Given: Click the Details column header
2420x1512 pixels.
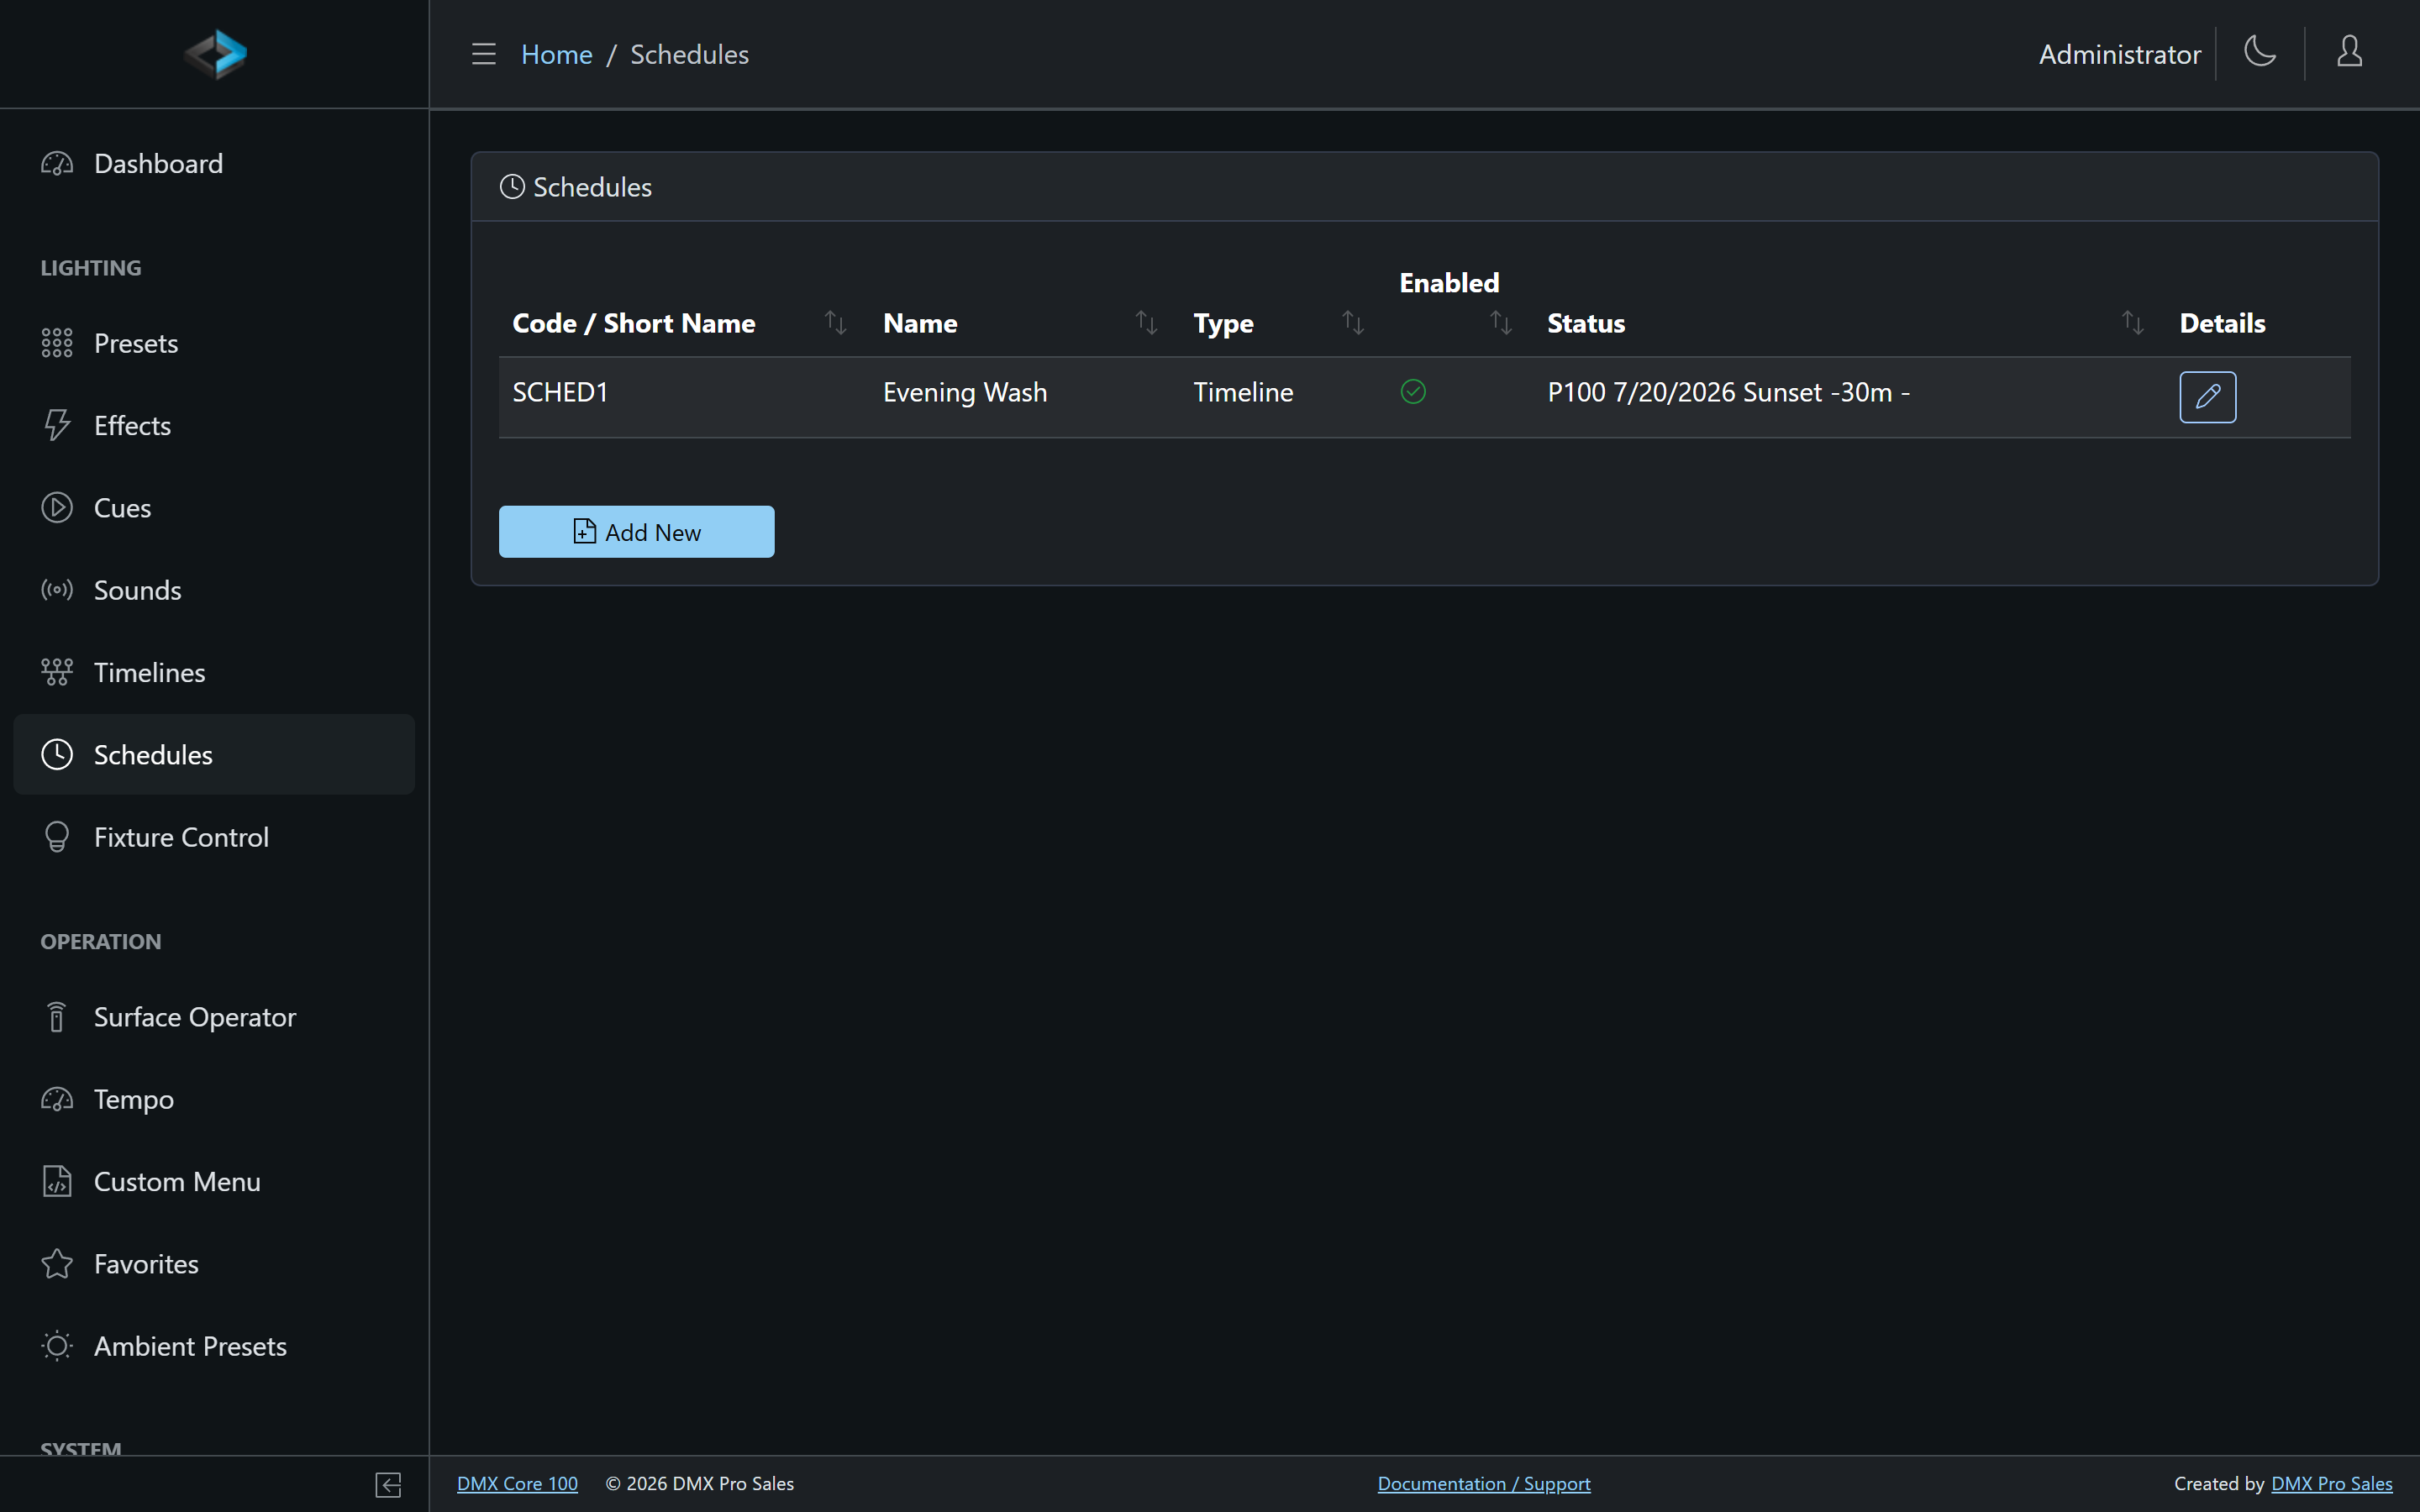Looking at the screenshot, I should coord(2222,323).
